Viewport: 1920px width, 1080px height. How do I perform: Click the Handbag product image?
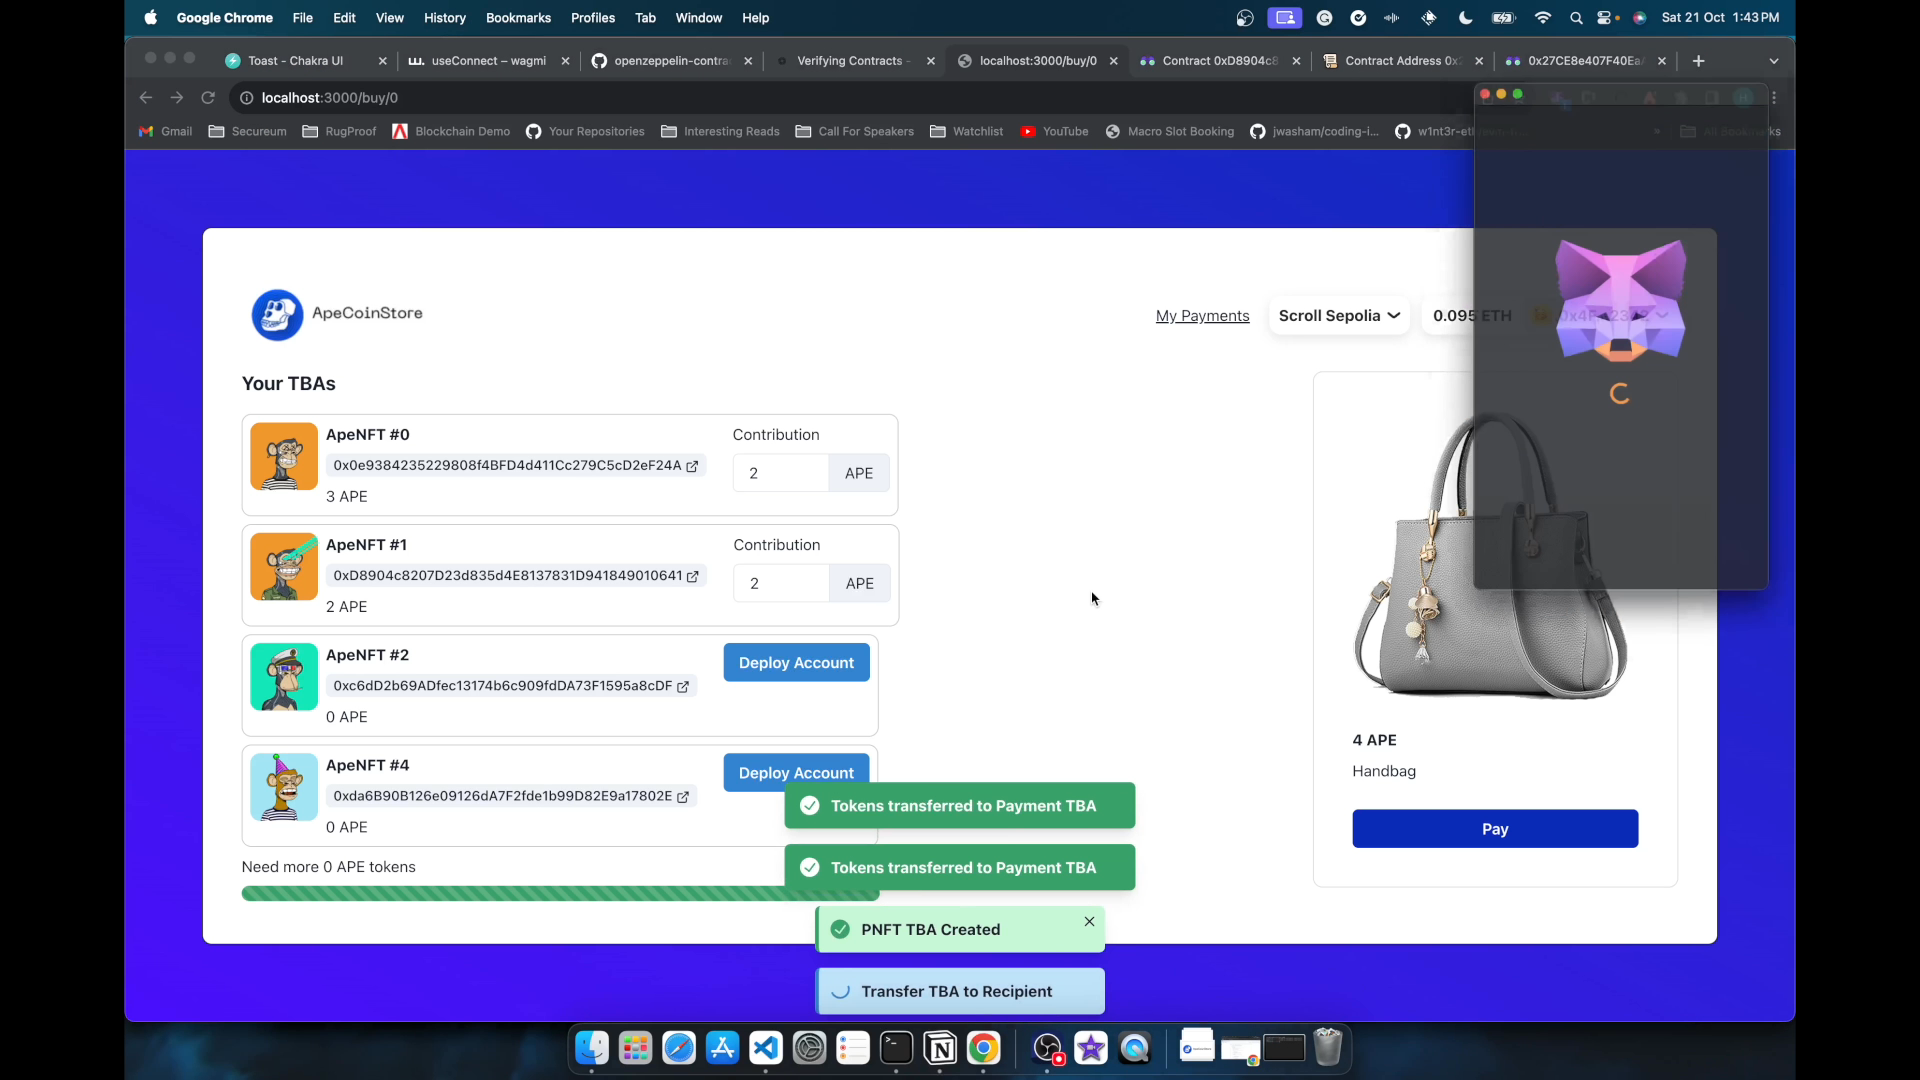(x=1490, y=555)
